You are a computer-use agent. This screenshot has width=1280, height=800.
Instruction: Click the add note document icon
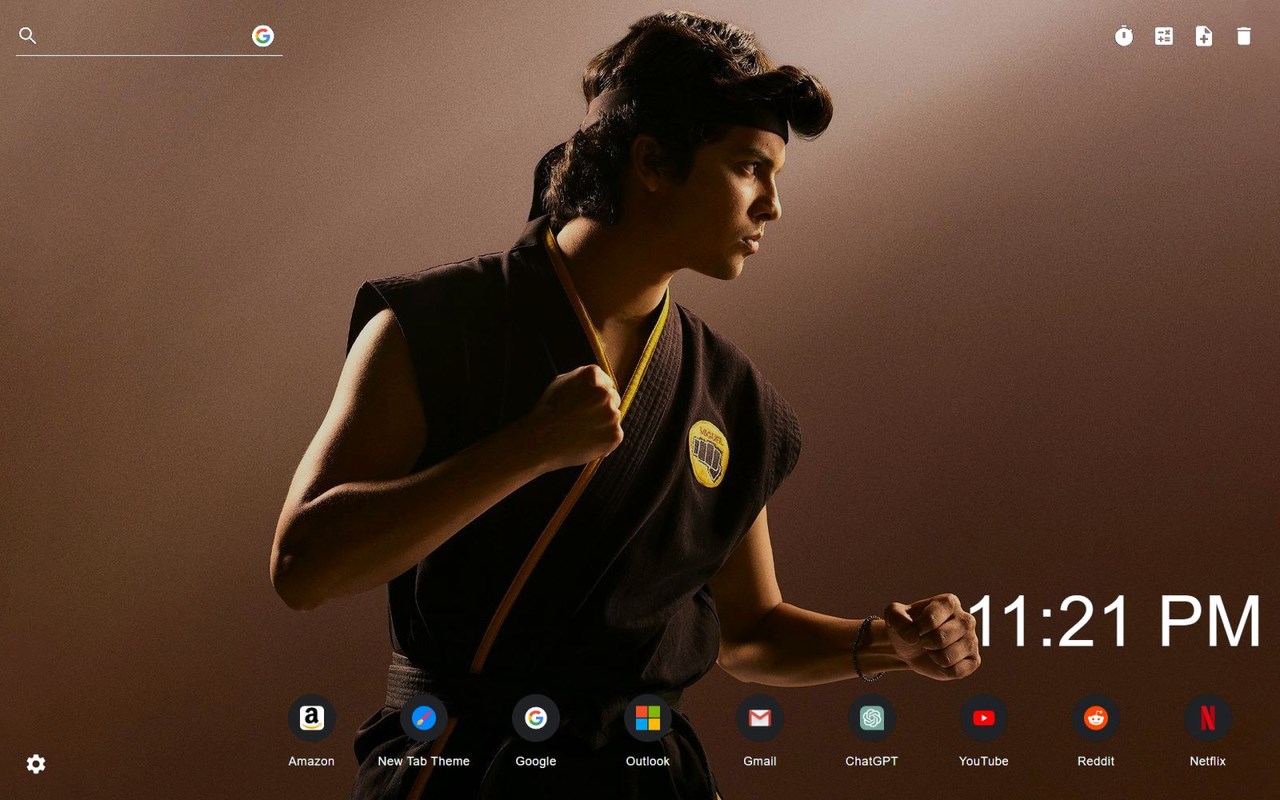click(1204, 36)
